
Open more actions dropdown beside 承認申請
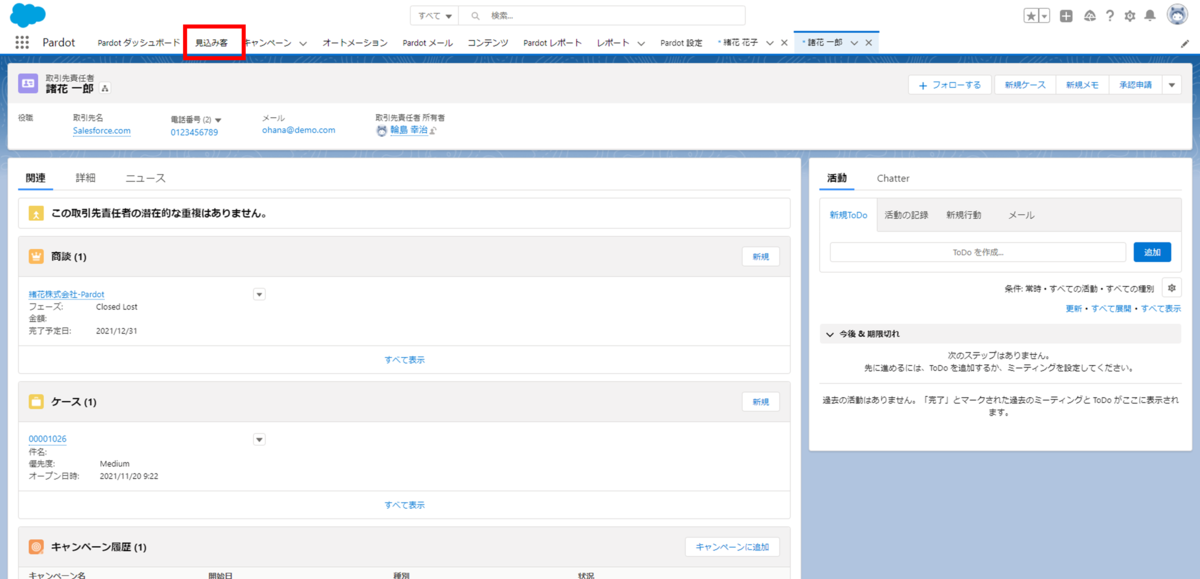point(1173,85)
